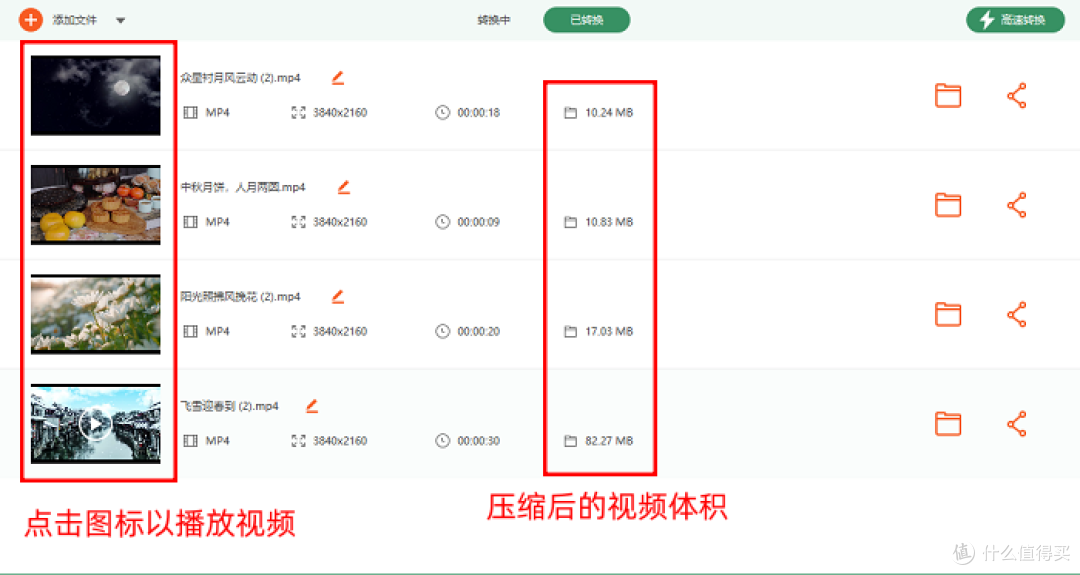Share the 10.83 MB video
Screen dimensions: 1080x575
click(x=1017, y=205)
